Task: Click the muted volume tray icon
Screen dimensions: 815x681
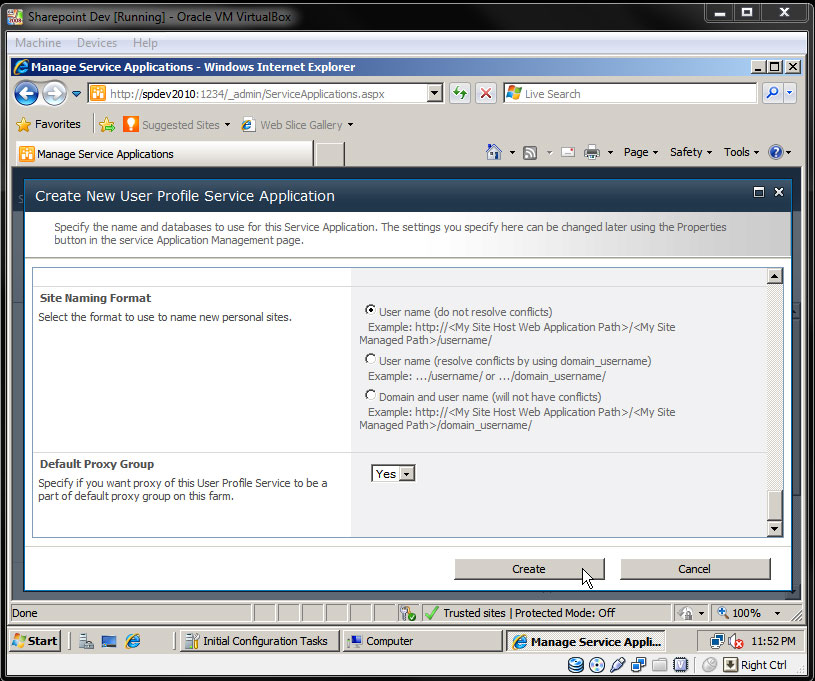Action: point(735,641)
